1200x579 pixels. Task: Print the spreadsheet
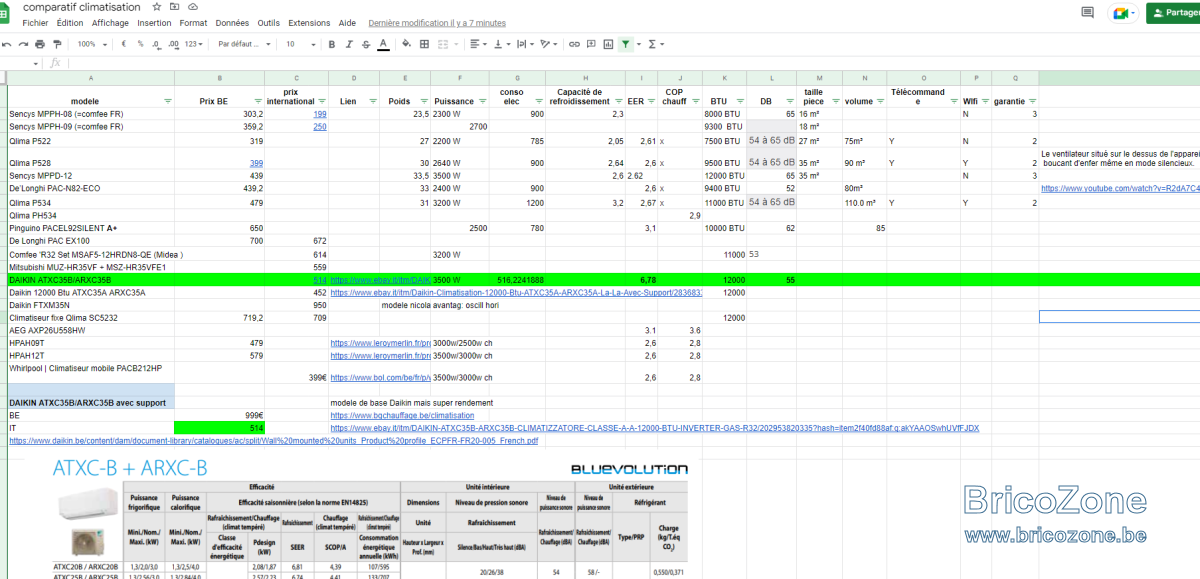40,44
